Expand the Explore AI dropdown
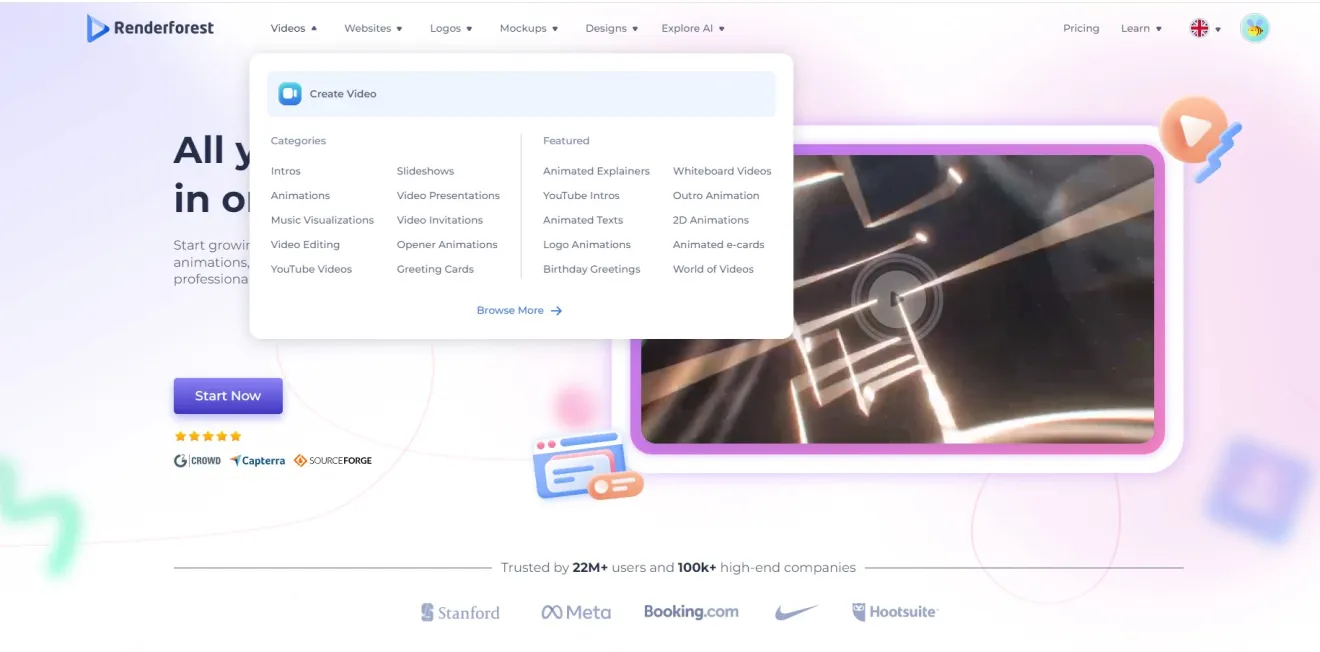 (693, 28)
